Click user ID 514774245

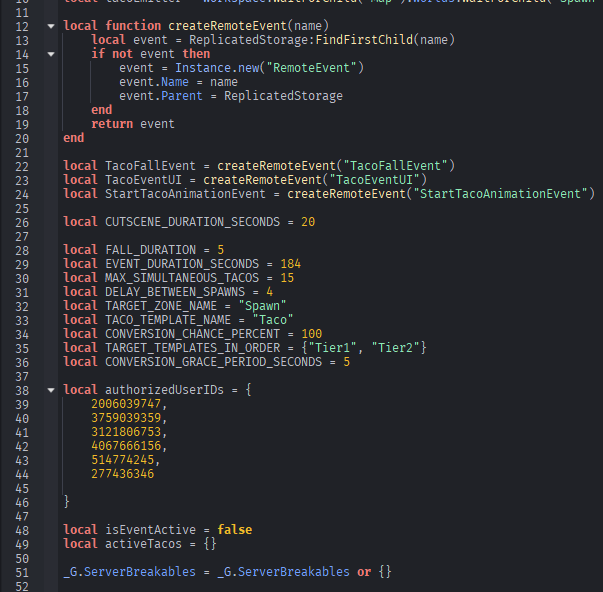(123, 460)
